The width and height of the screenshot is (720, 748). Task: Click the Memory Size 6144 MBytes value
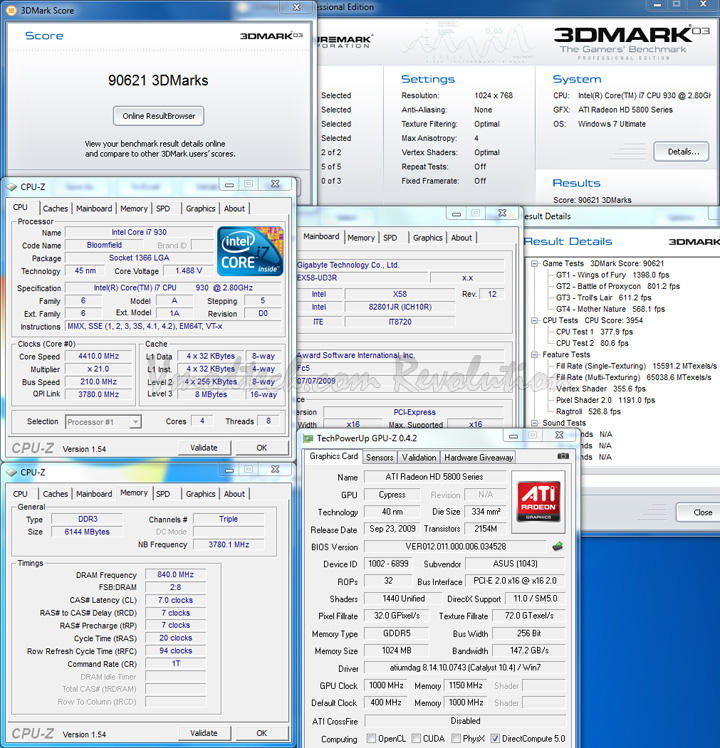tap(87, 531)
